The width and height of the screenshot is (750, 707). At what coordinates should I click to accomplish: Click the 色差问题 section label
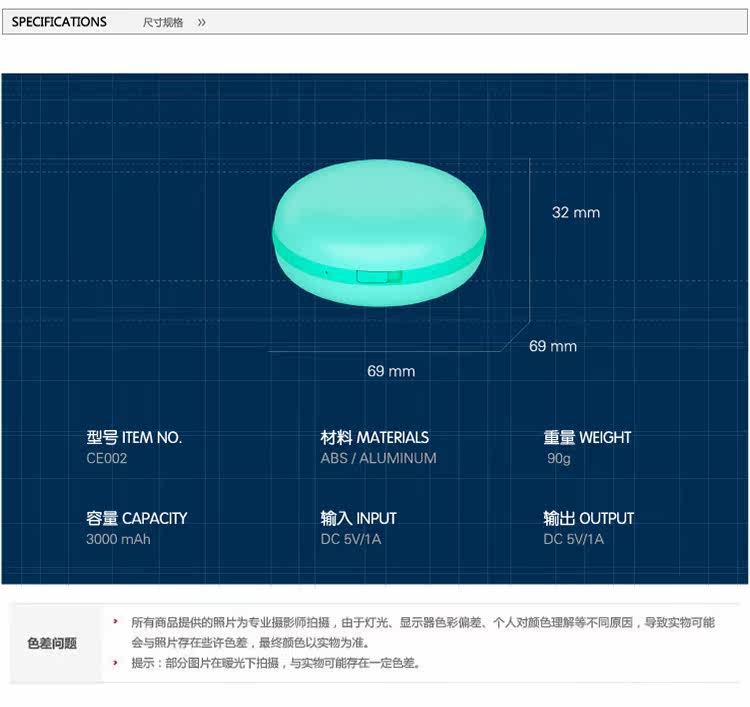point(52,643)
